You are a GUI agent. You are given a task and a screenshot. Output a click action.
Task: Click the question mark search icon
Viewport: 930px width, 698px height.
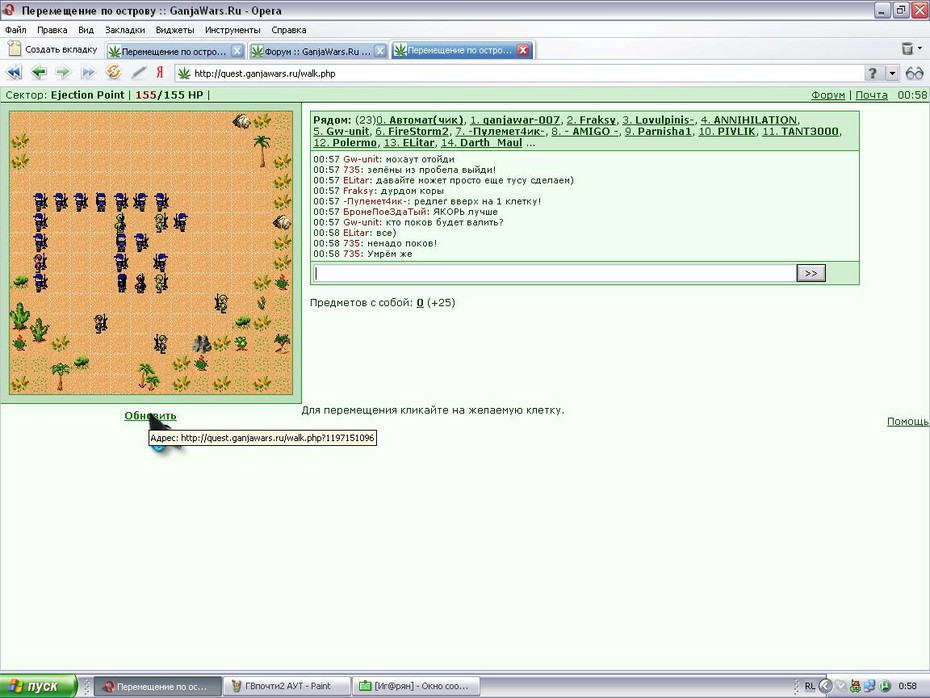[872, 74]
